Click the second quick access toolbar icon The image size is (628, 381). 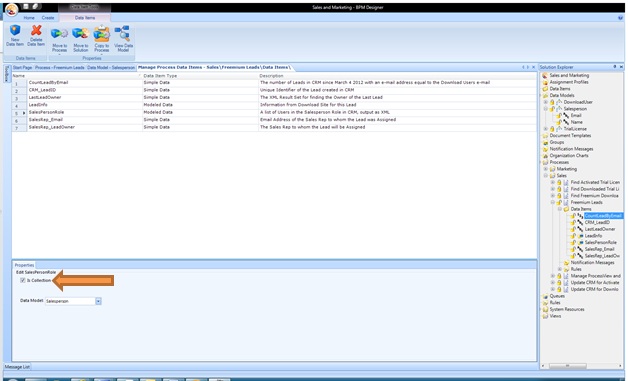click(36, 6)
